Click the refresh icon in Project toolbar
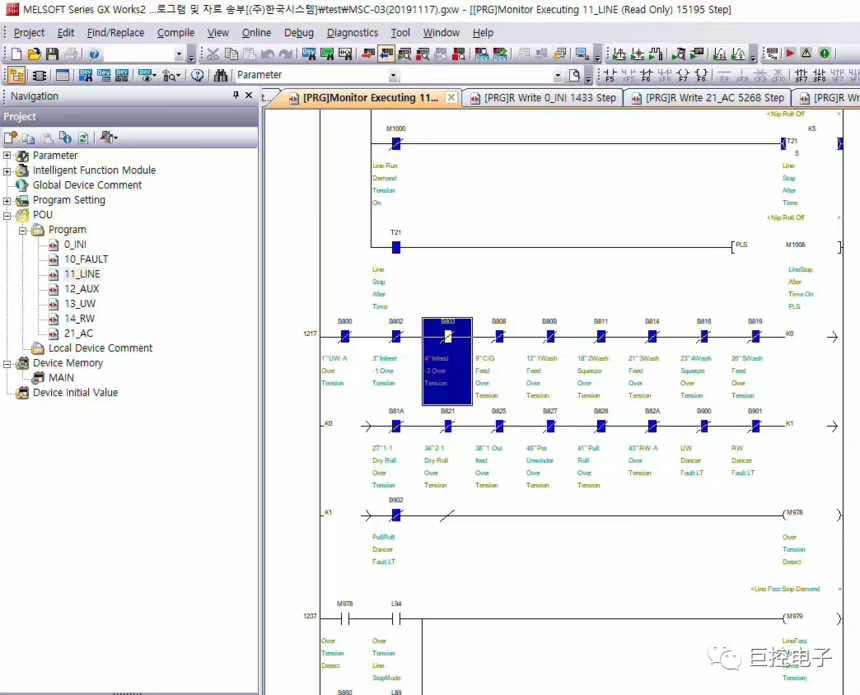The height and width of the screenshot is (695, 860). pos(83,137)
